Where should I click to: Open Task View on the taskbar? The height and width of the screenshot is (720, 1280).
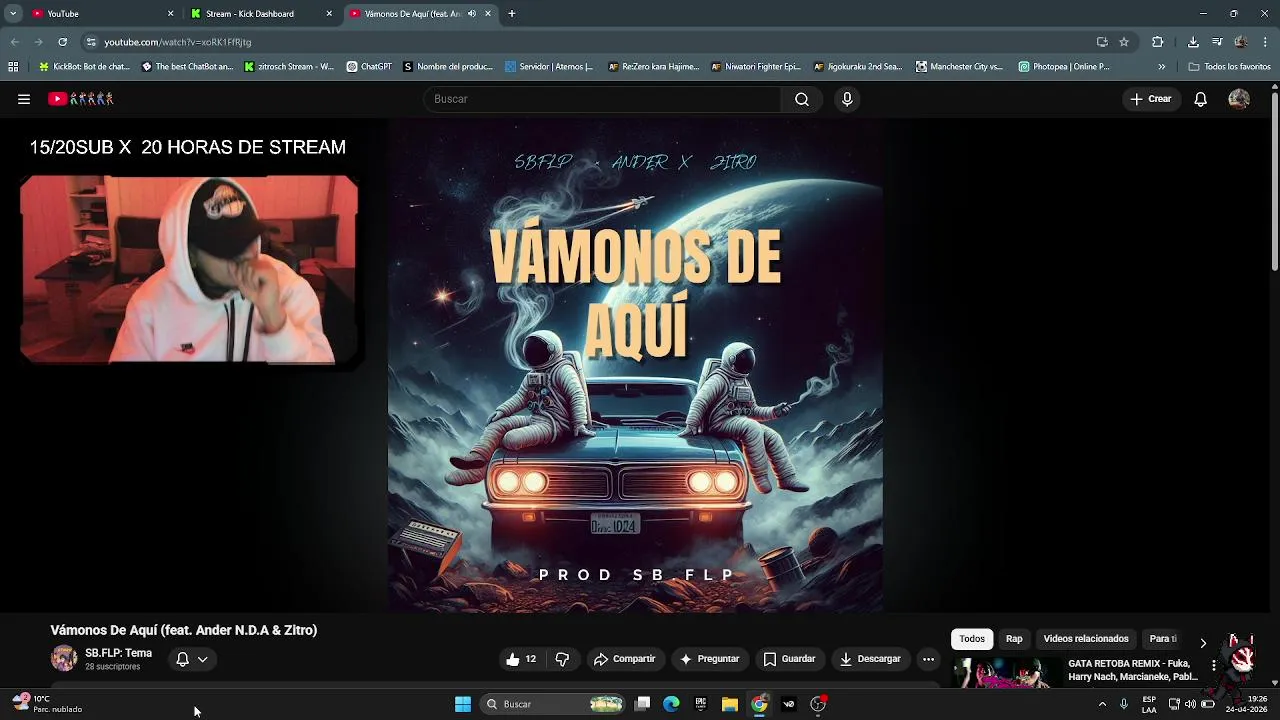click(643, 704)
